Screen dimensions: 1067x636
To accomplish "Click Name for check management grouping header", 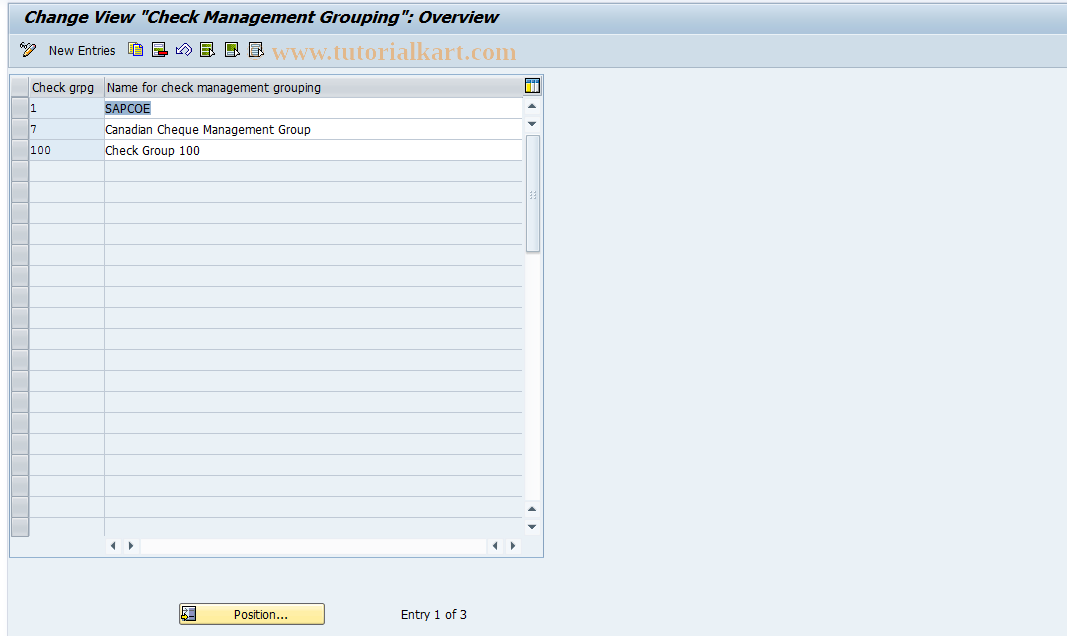I will (x=313, y=87).
